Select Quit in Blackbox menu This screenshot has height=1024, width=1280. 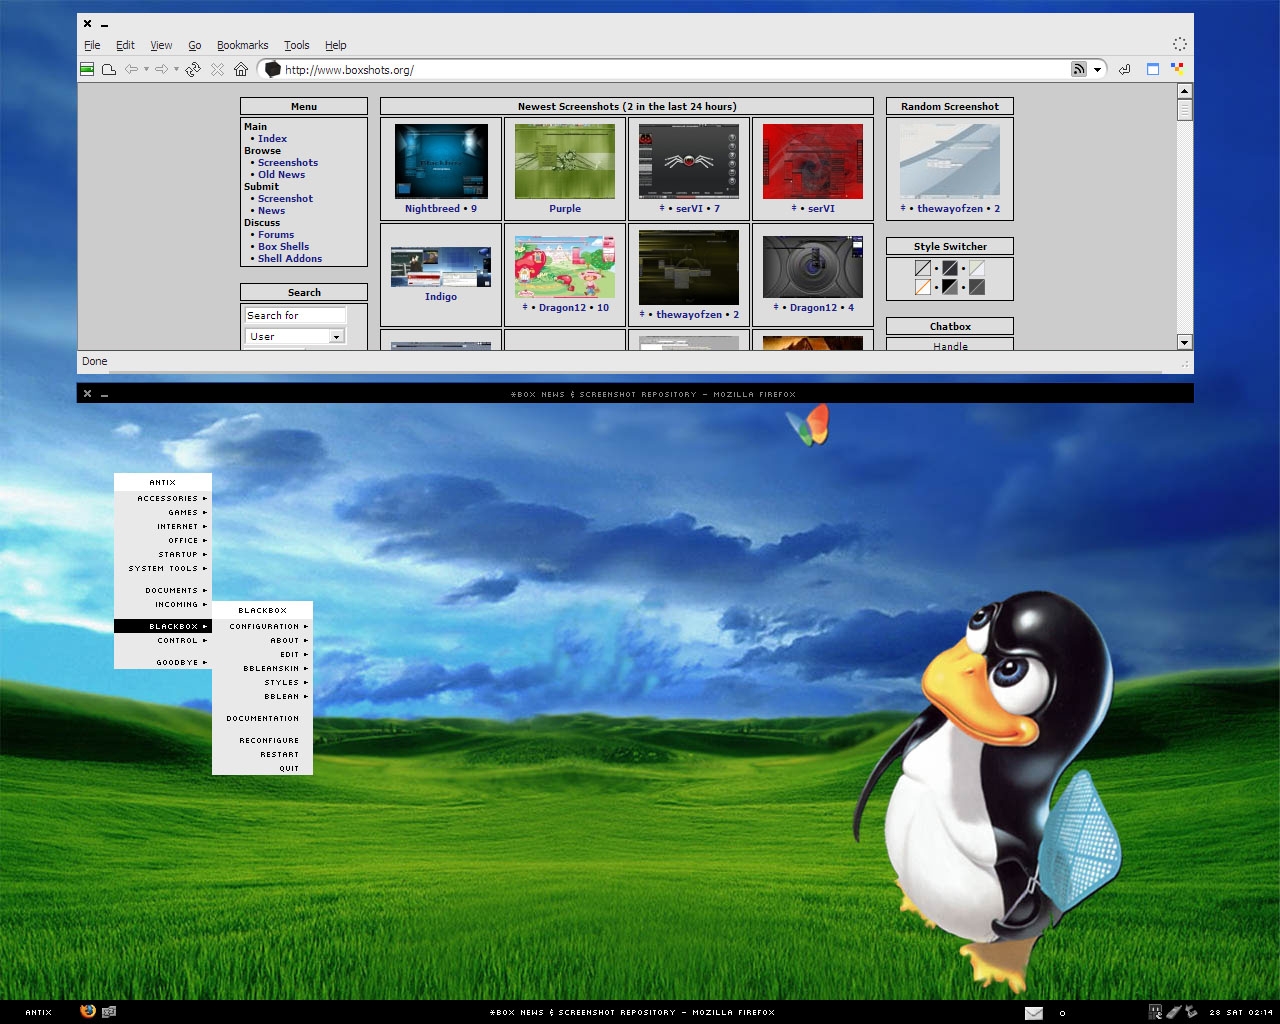[x=263, y=768]
